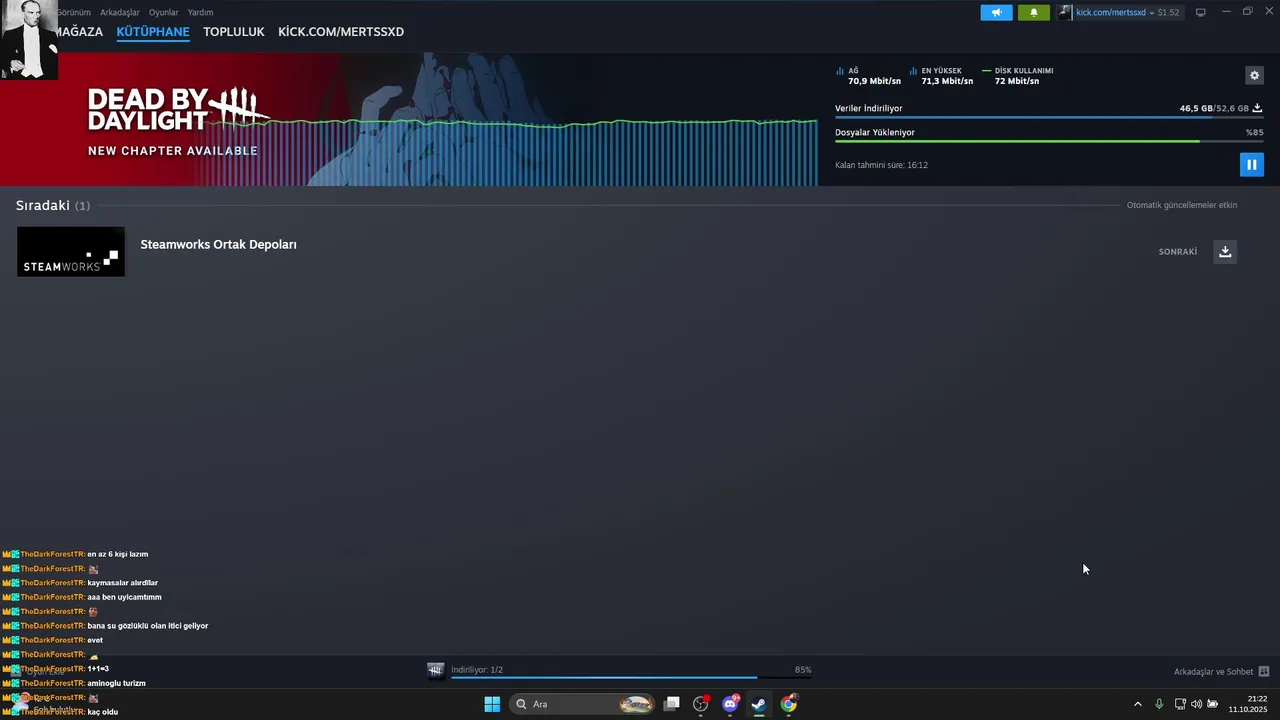Open network tray icon

(x=1180, y=704)
